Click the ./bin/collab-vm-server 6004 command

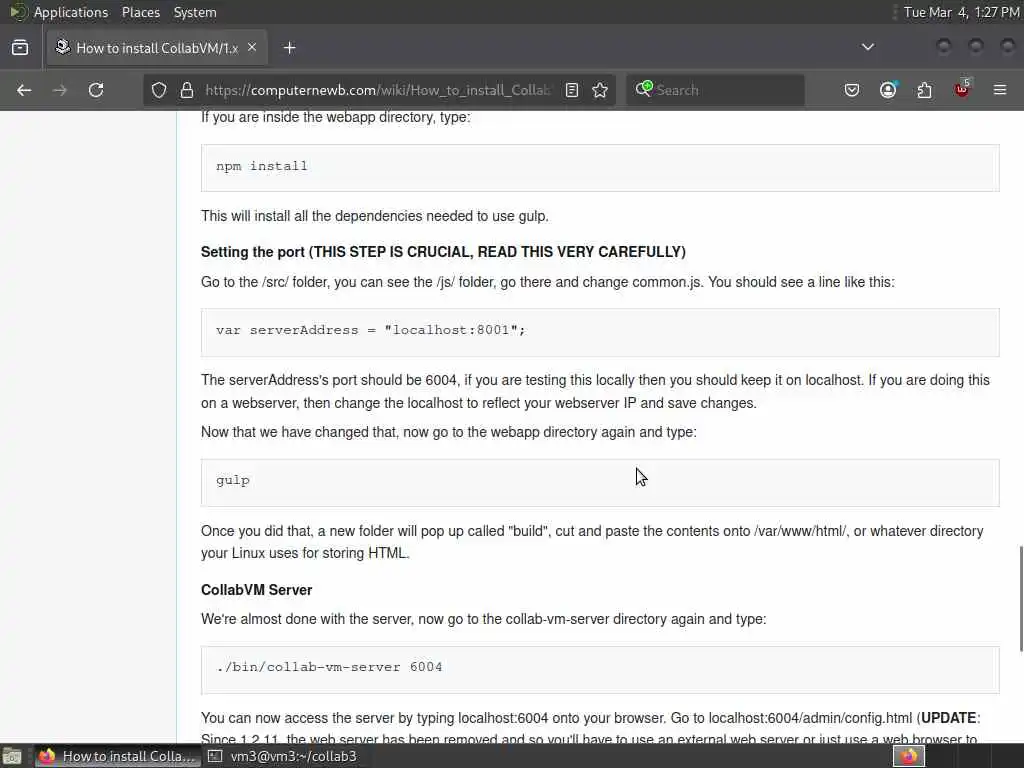pos(329,667)
